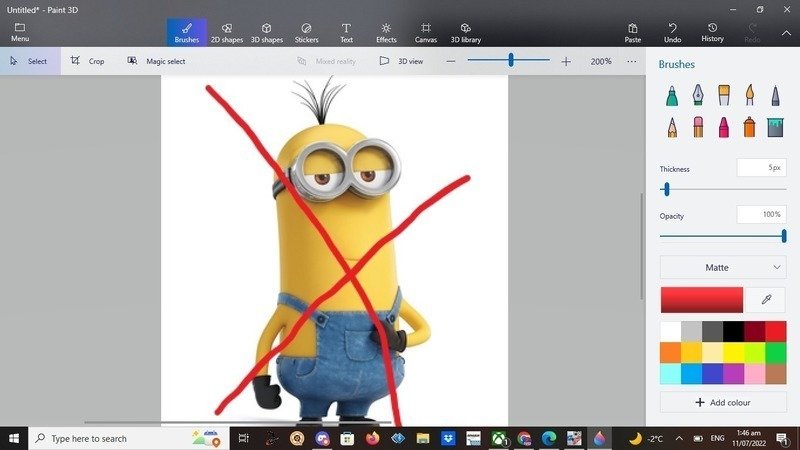800x450 pixels.
Task: Activate Magic select
Action: click(156, 61)
